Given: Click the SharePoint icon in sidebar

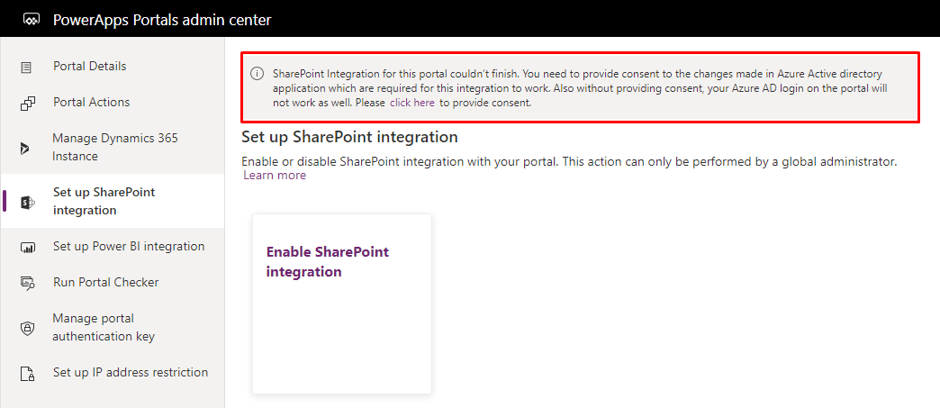Looking at the screenshot, I should [x=28, y=203].
